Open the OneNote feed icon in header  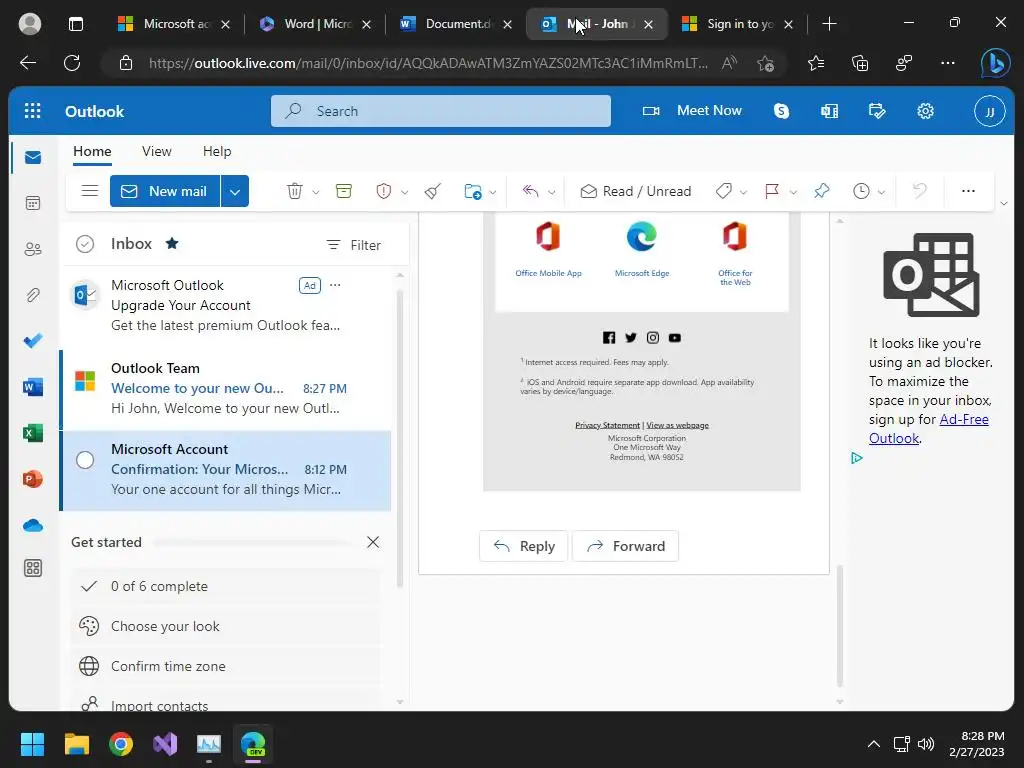(x=829, y=111)
